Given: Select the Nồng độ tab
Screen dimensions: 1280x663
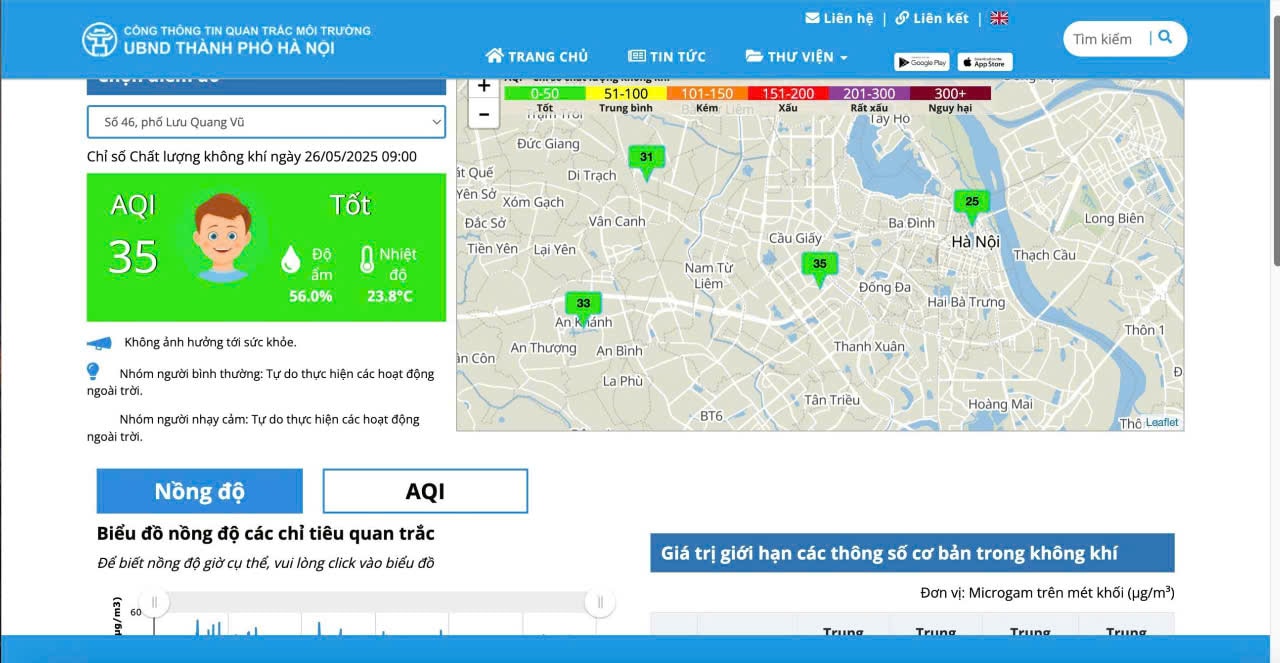Looking at the screenshot, I should point(199,491).
